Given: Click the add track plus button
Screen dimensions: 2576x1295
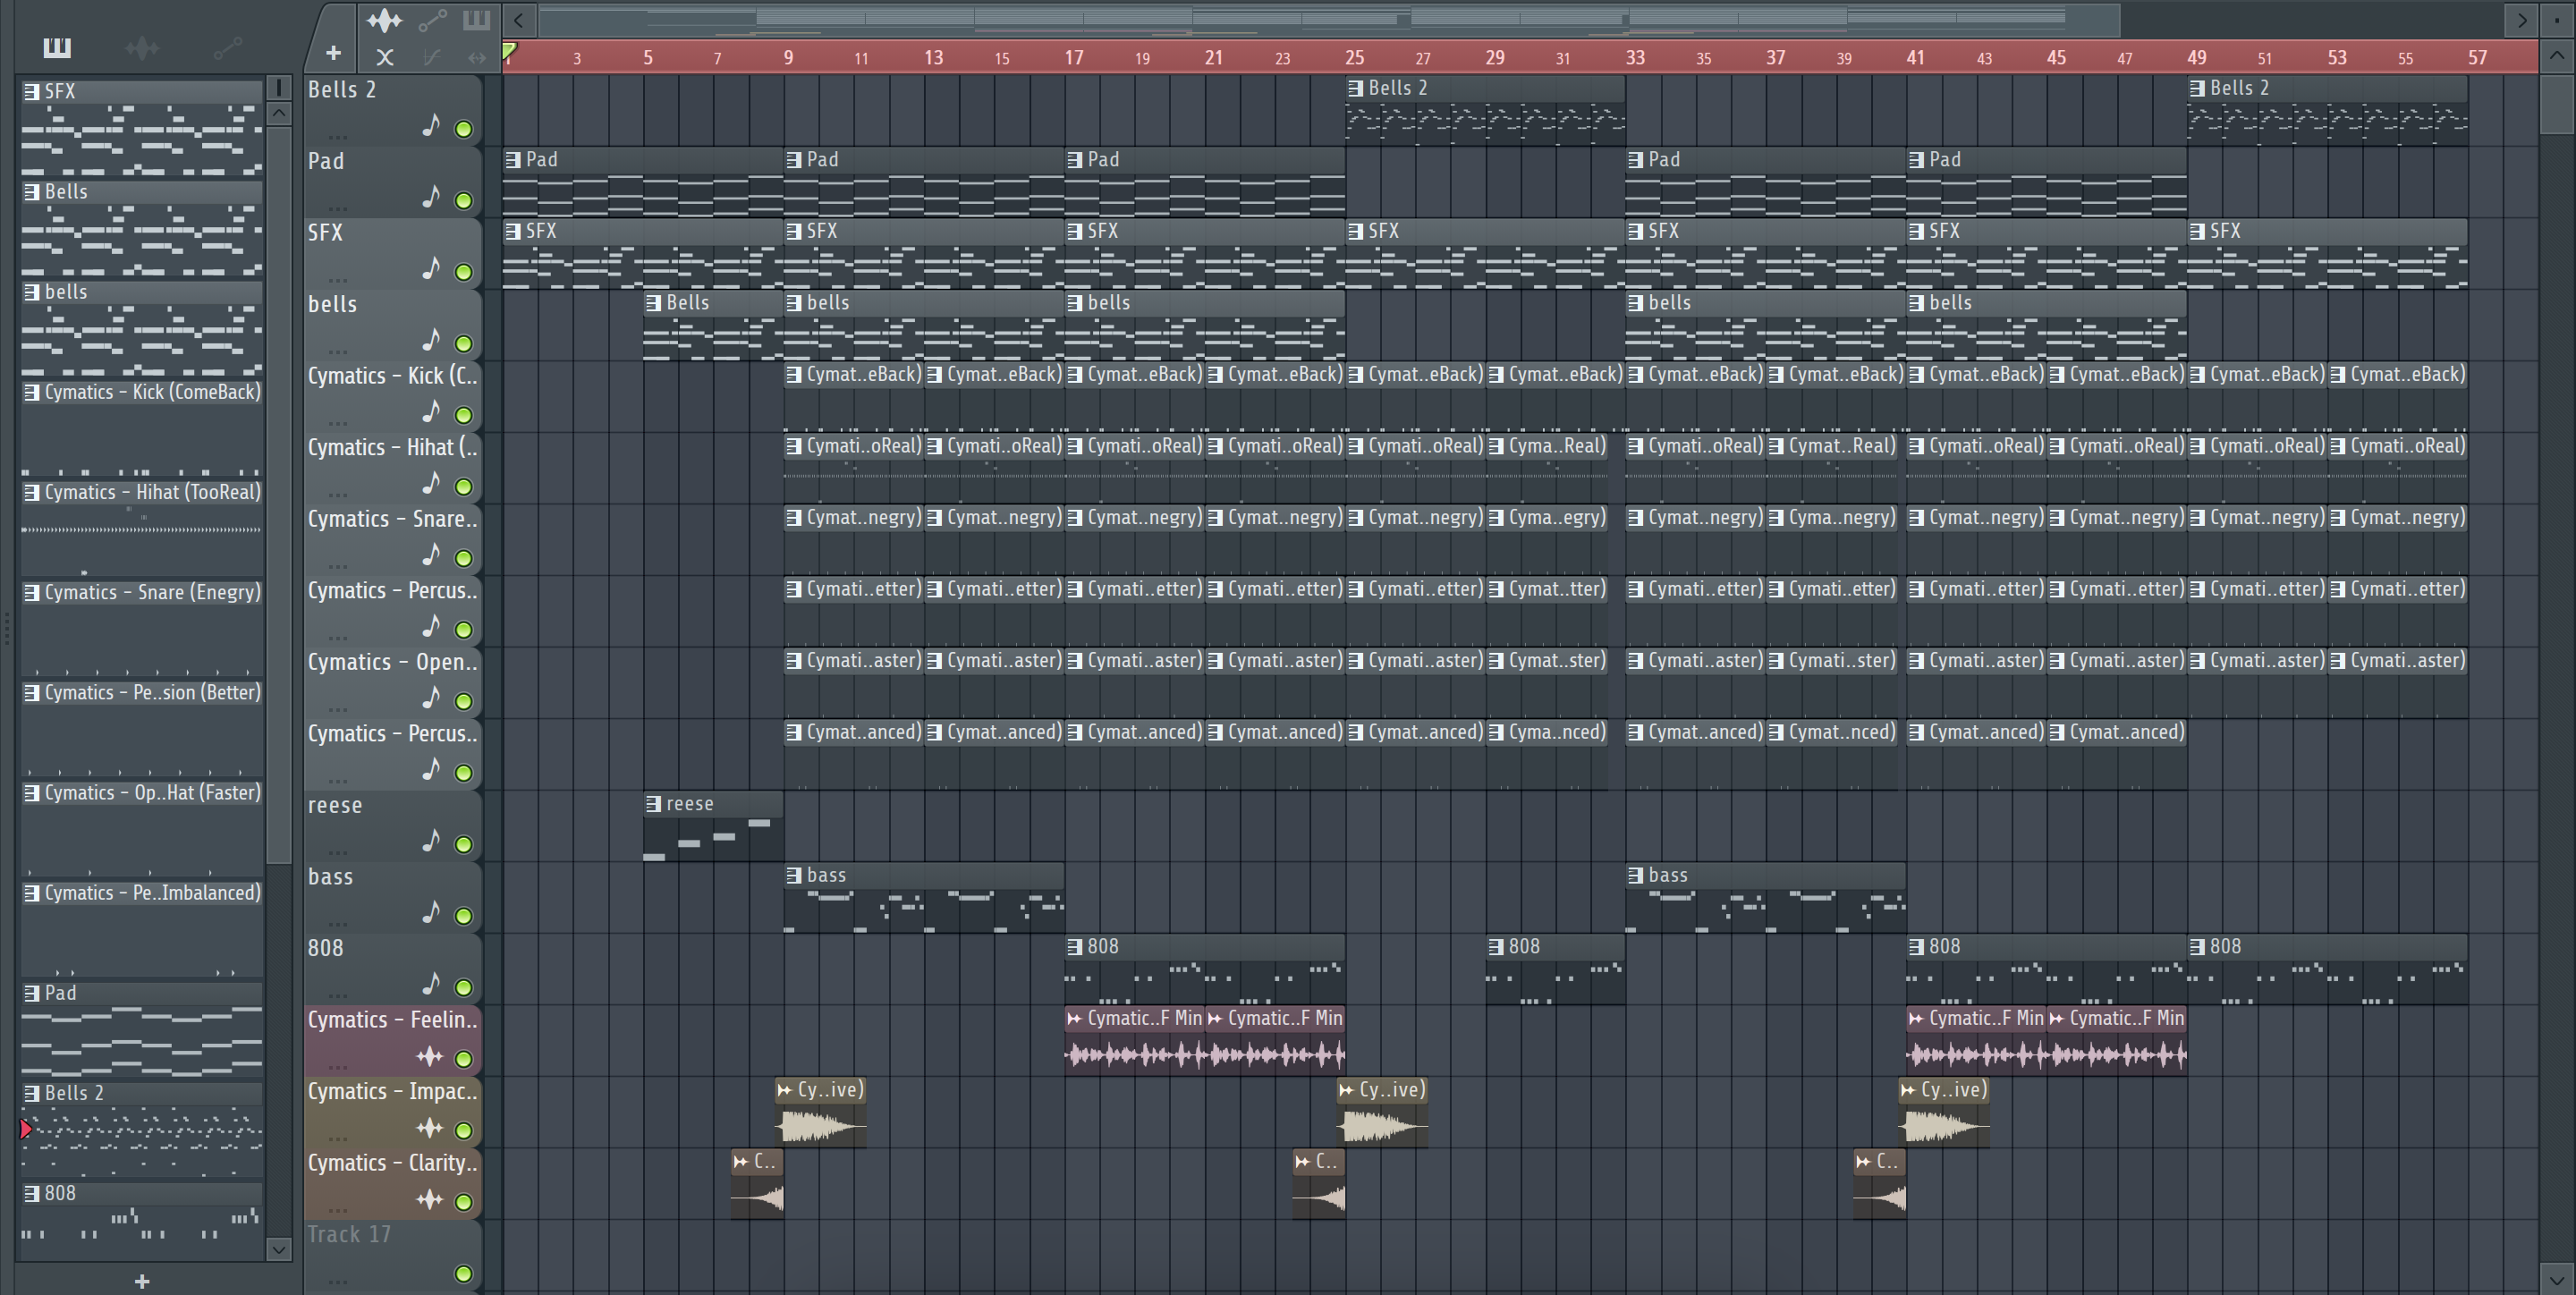Looking at the screenshot, I should pos(333,54).
